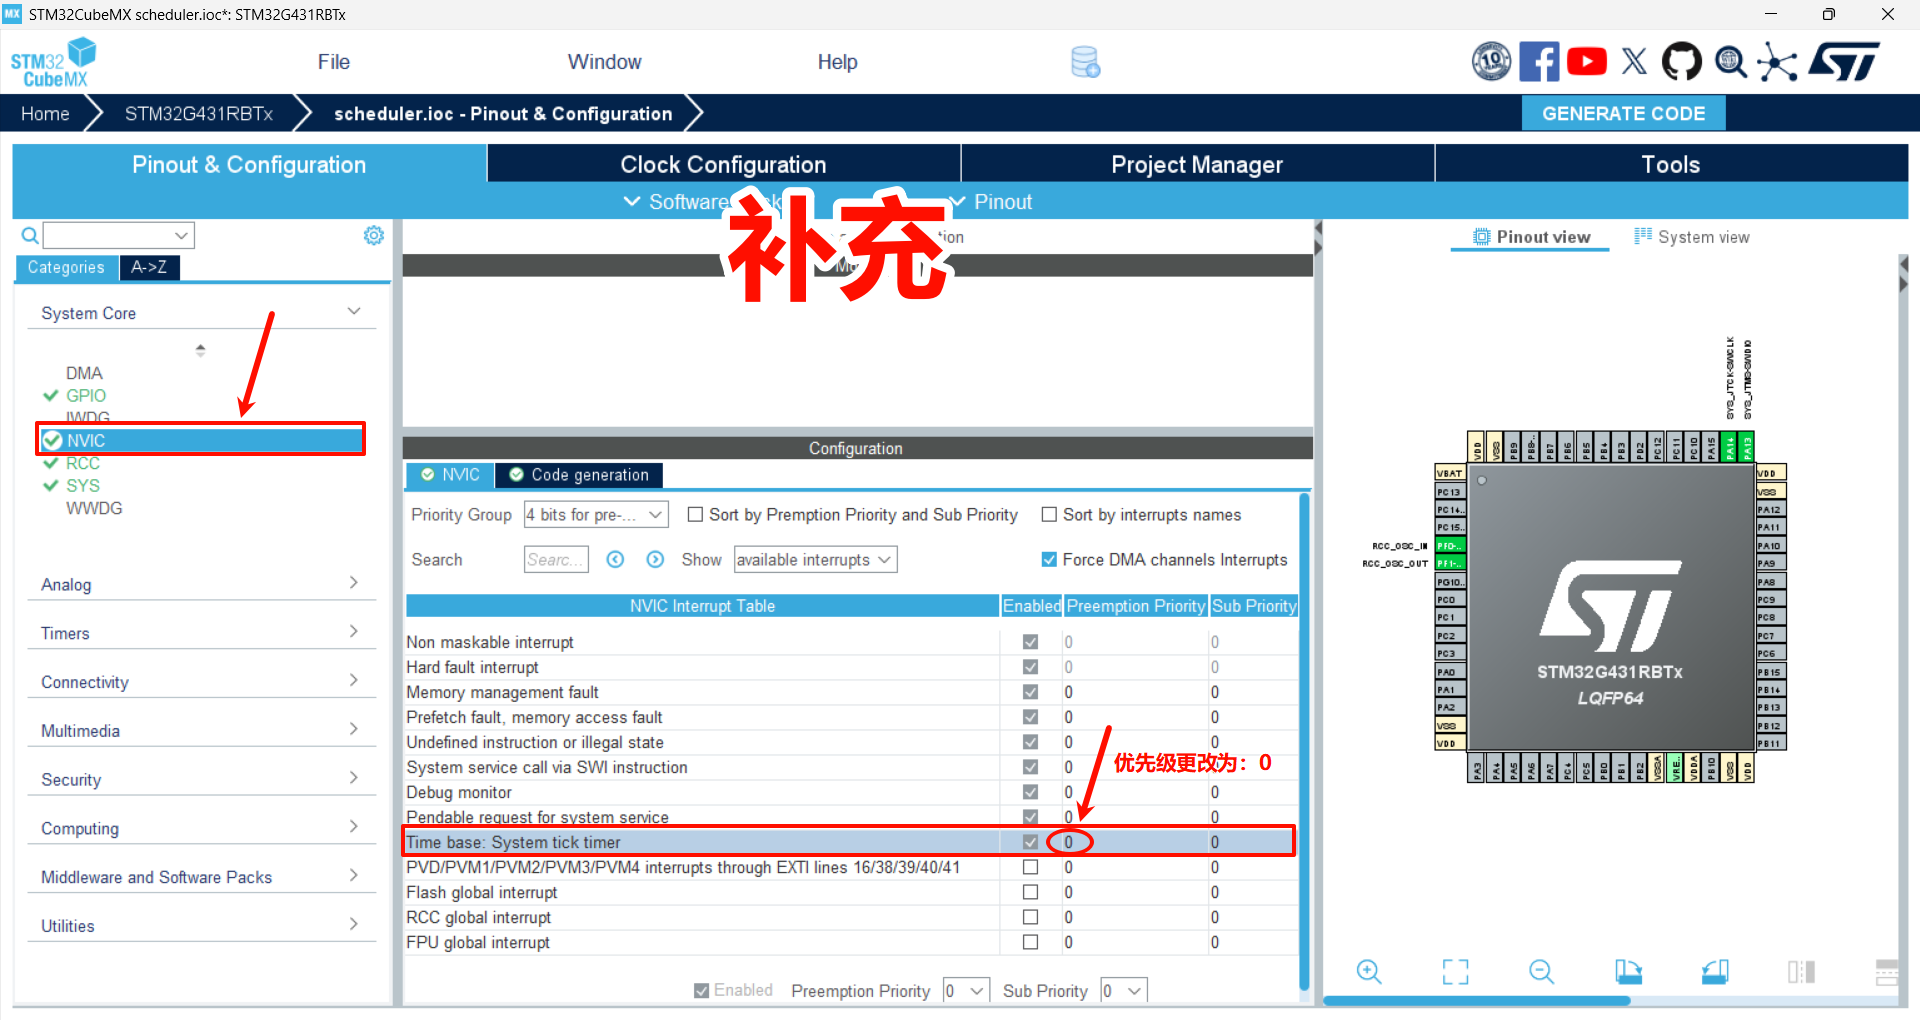Click the search magnifier in categories panel
1920x1020 pixels.
pos(30,236)
